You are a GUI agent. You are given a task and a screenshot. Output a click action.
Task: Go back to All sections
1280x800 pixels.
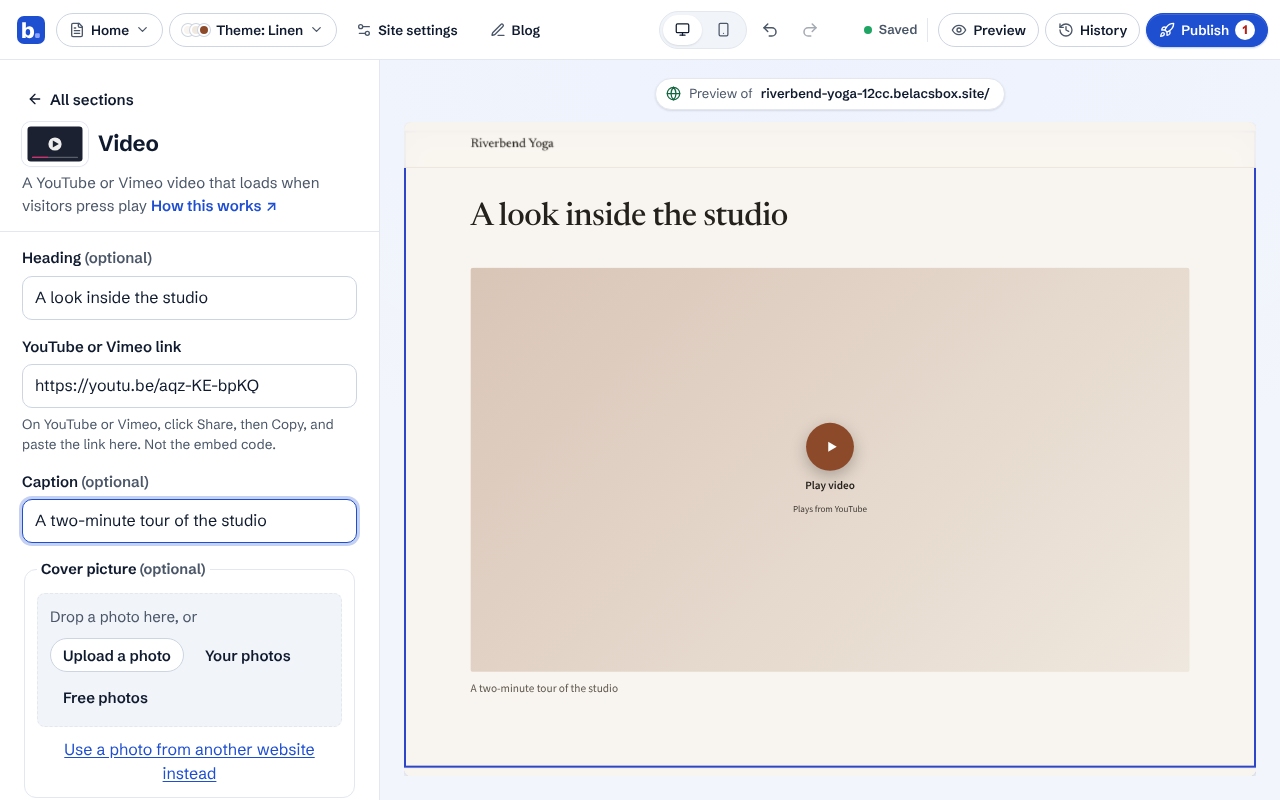point(80,100)
